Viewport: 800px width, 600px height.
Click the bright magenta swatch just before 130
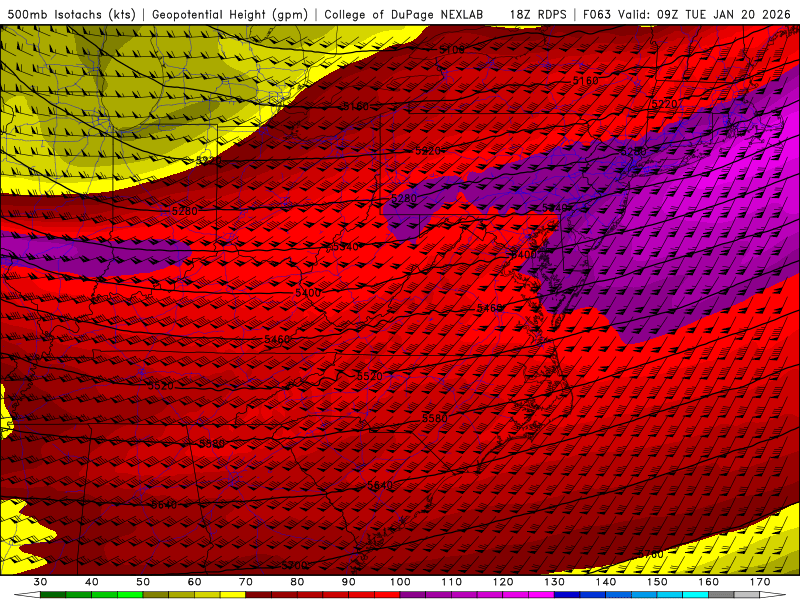[542, 595]
